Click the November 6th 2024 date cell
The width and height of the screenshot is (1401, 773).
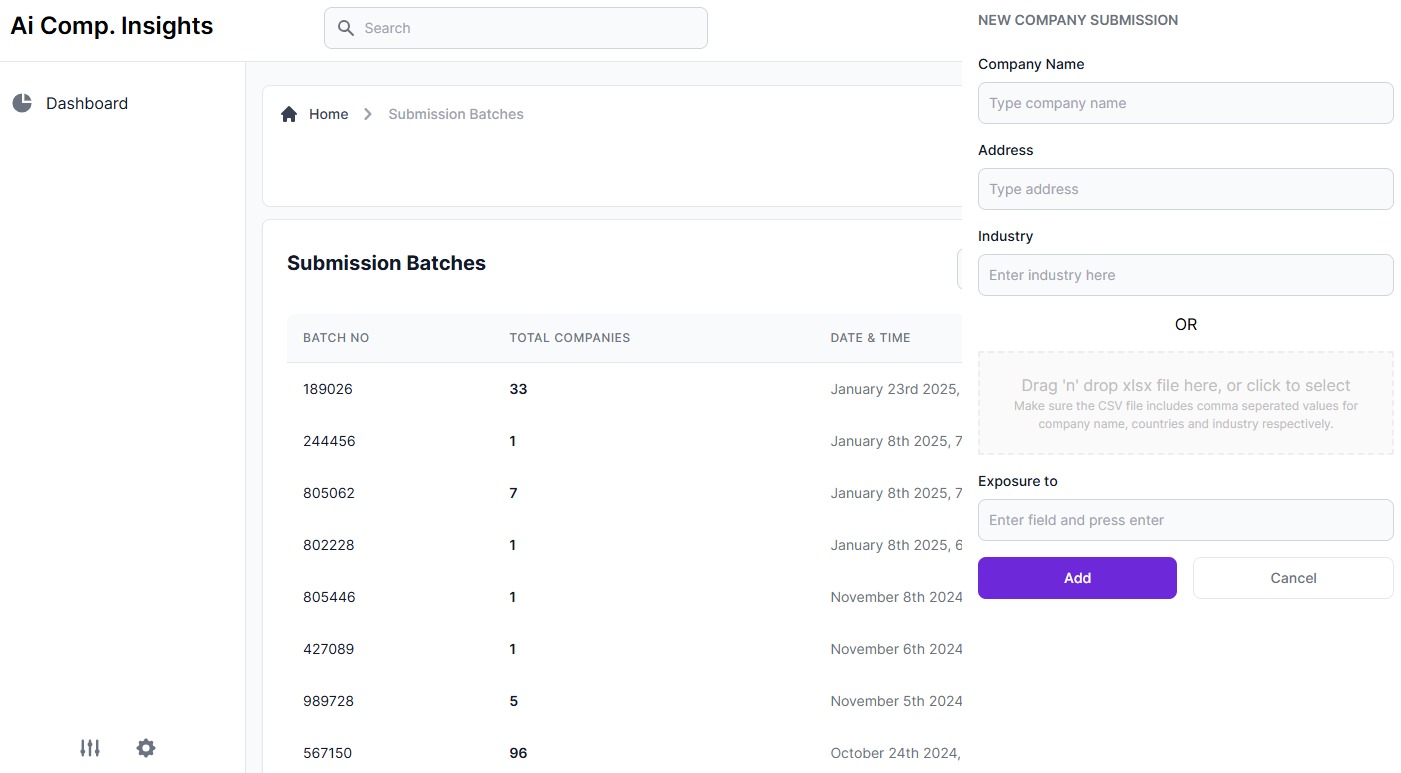click(x=896, y=649)
